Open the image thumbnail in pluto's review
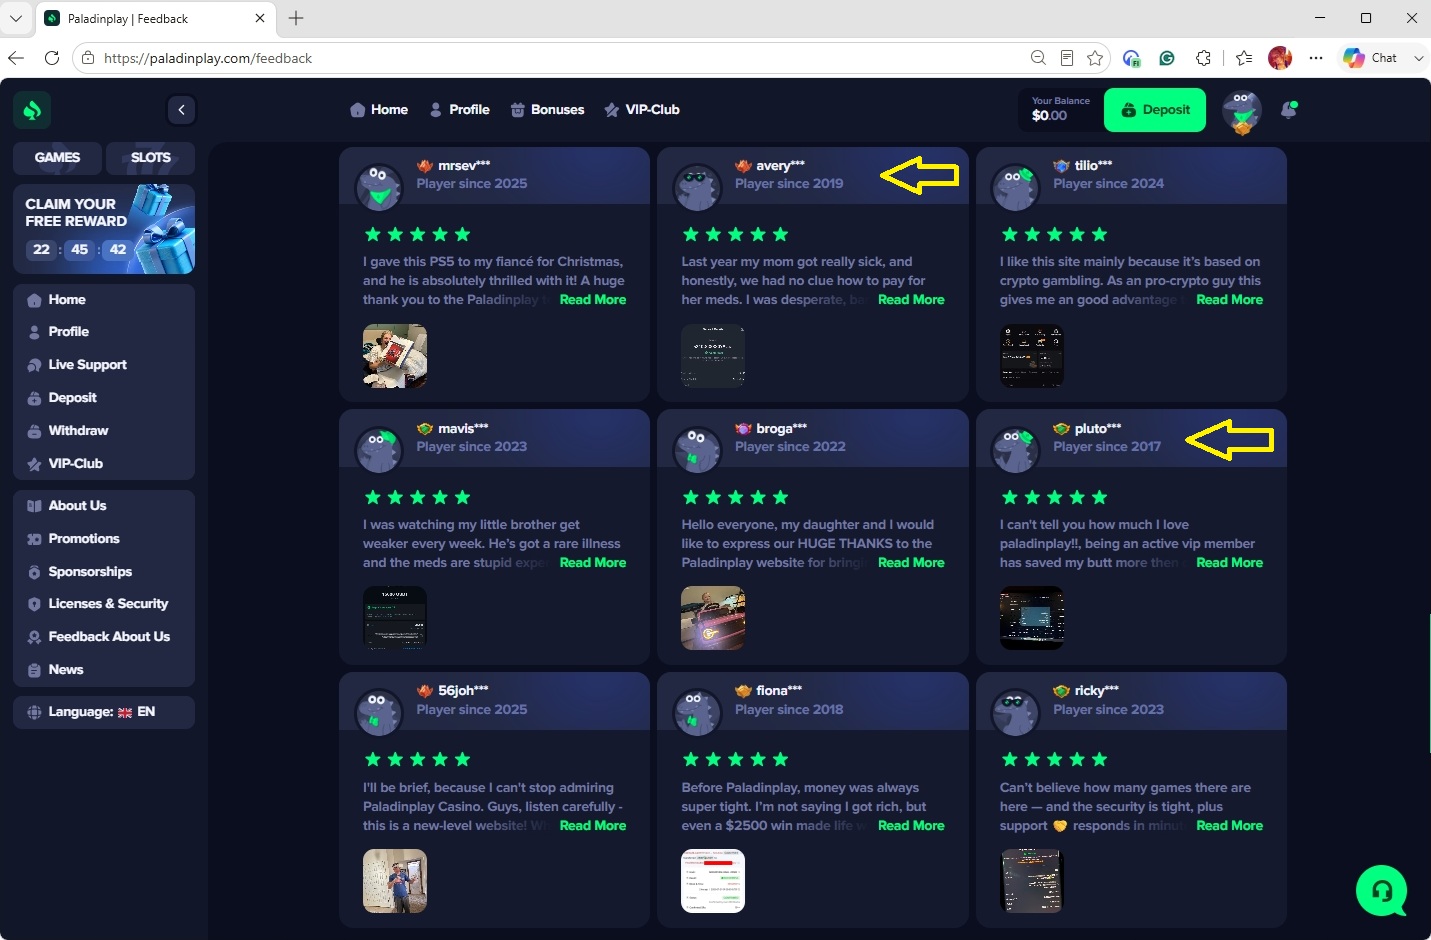Image resolution: width=1431 pixels, height=940 pixels. (1032, 618)
